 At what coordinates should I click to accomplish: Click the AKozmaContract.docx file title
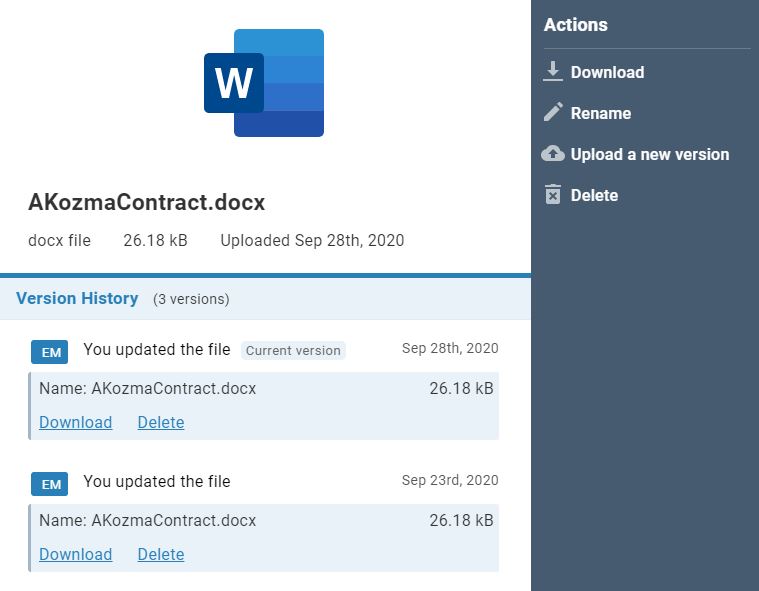point(147,203)
